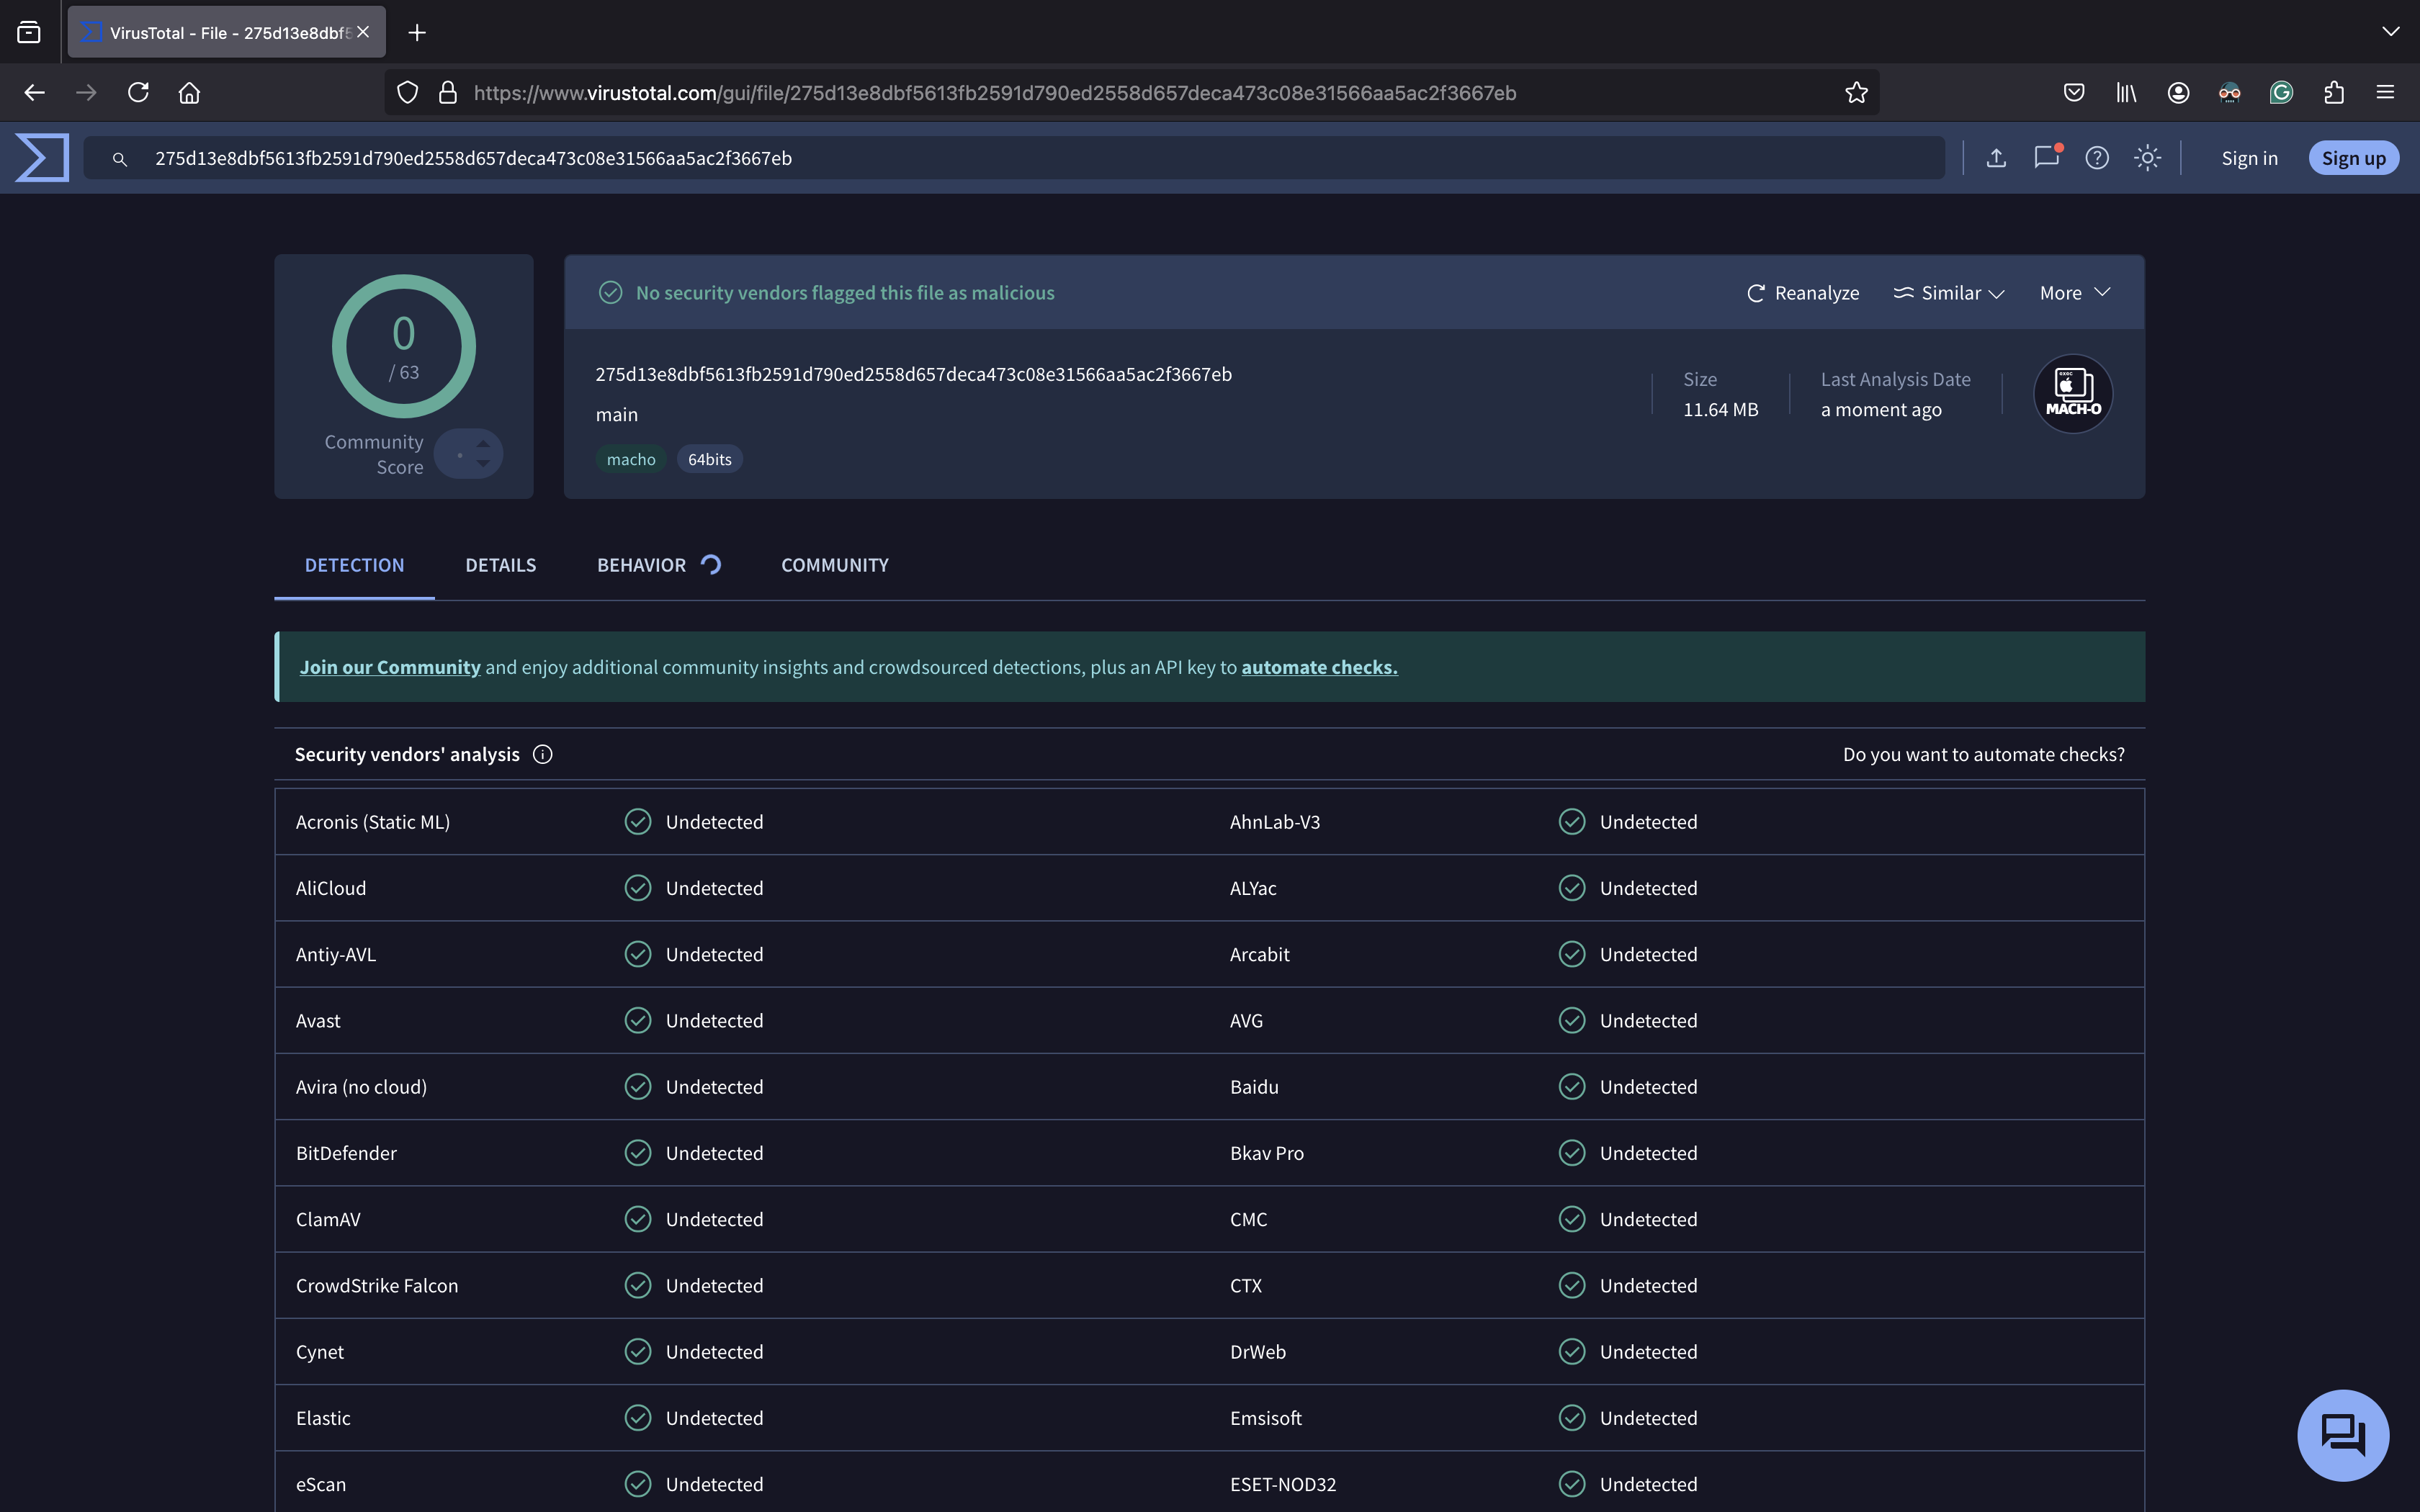Open a new tab with plus icon
Viewport: 2420px width, 1512px height.
(417, 33)
